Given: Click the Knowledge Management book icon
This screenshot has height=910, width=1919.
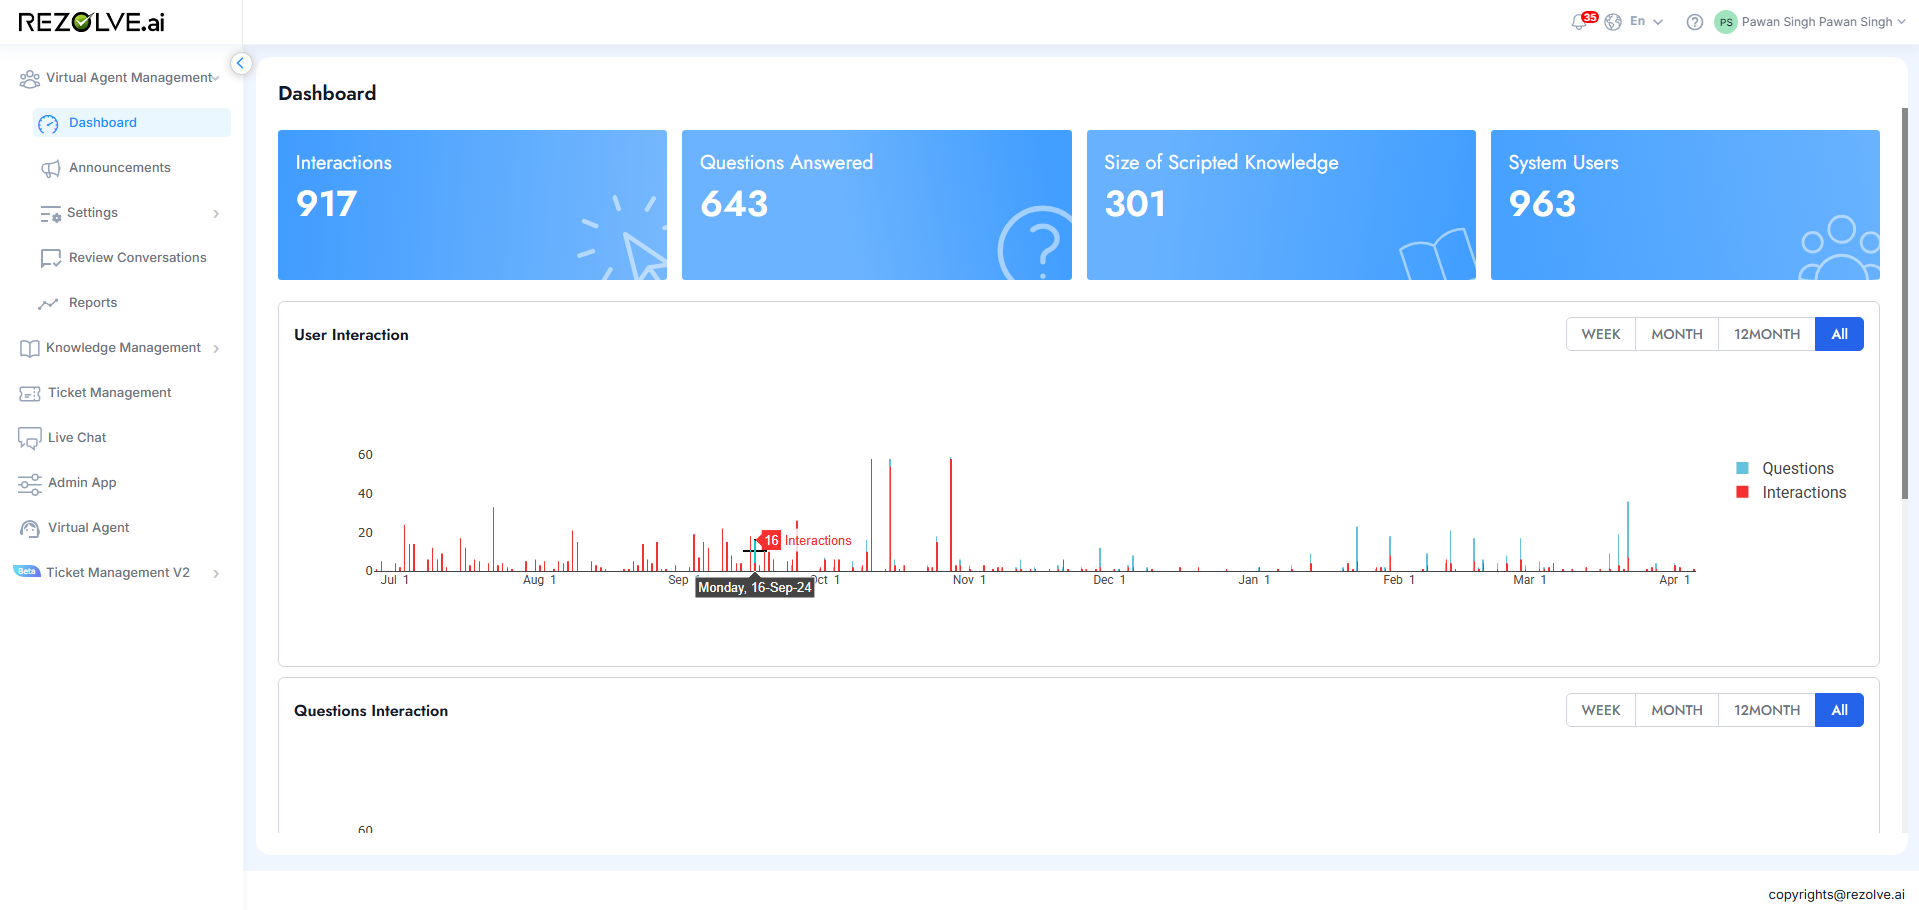Looking at the screenshot, I should [x=30, y=348].
